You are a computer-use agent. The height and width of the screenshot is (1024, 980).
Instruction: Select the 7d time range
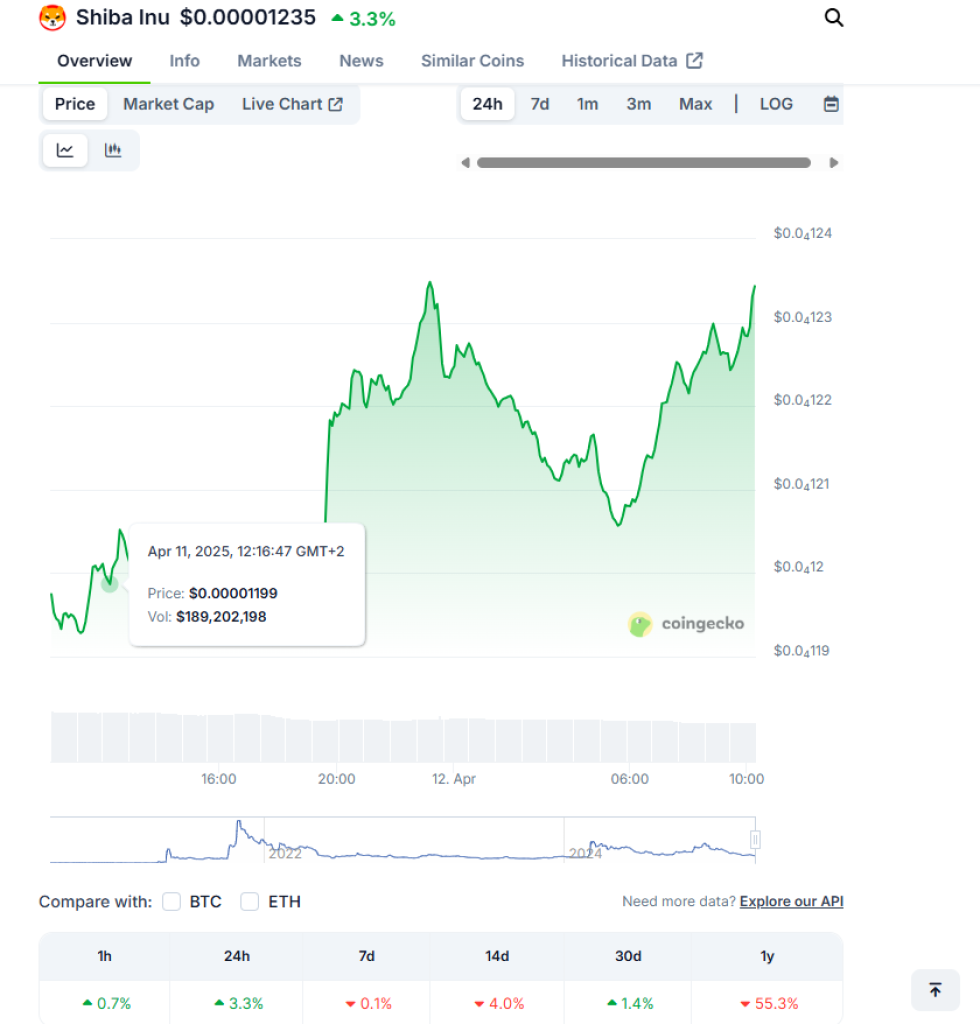tap(540, 104)
